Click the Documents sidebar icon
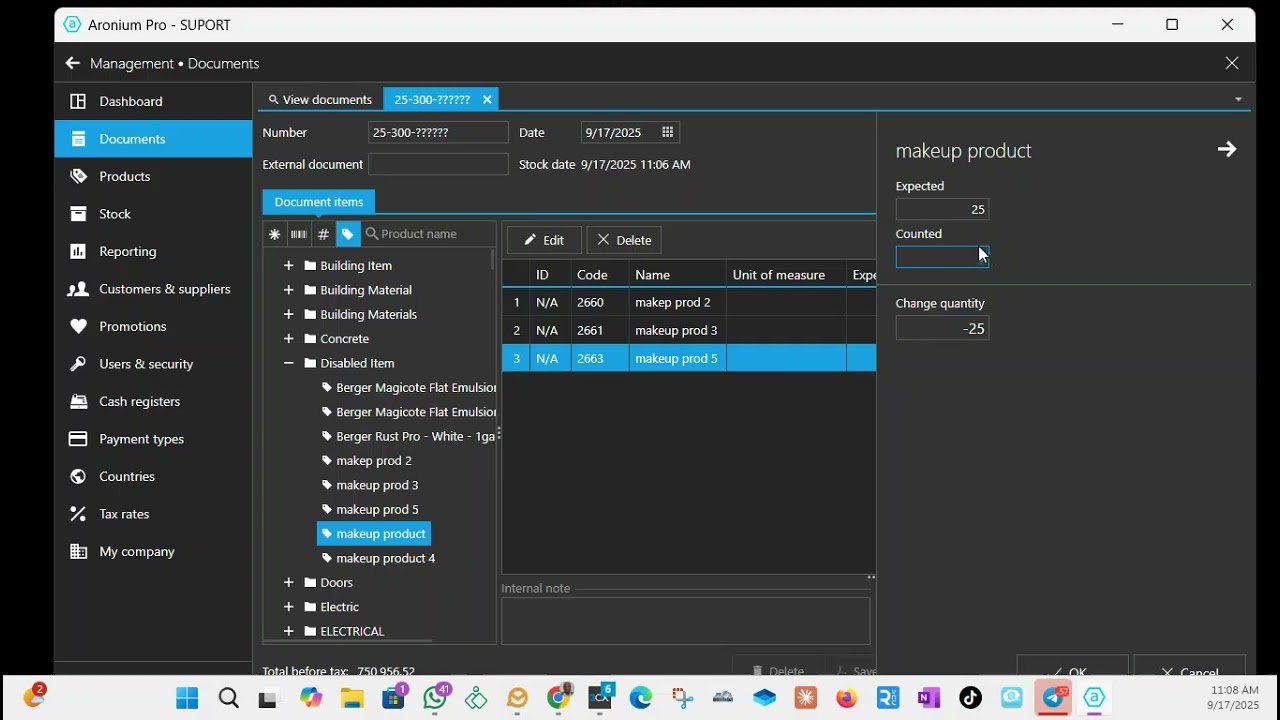1280x720 pixels. pos(78,139)
